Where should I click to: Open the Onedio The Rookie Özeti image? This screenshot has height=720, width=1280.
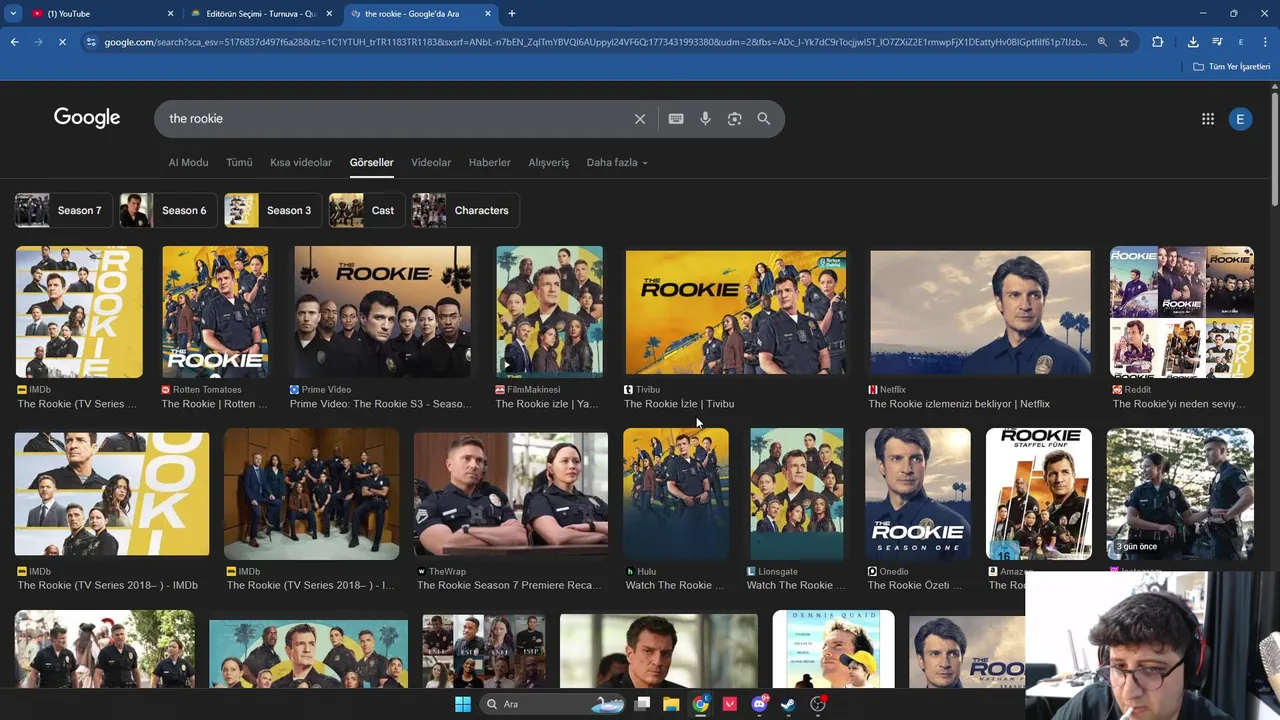coord(918,494)
